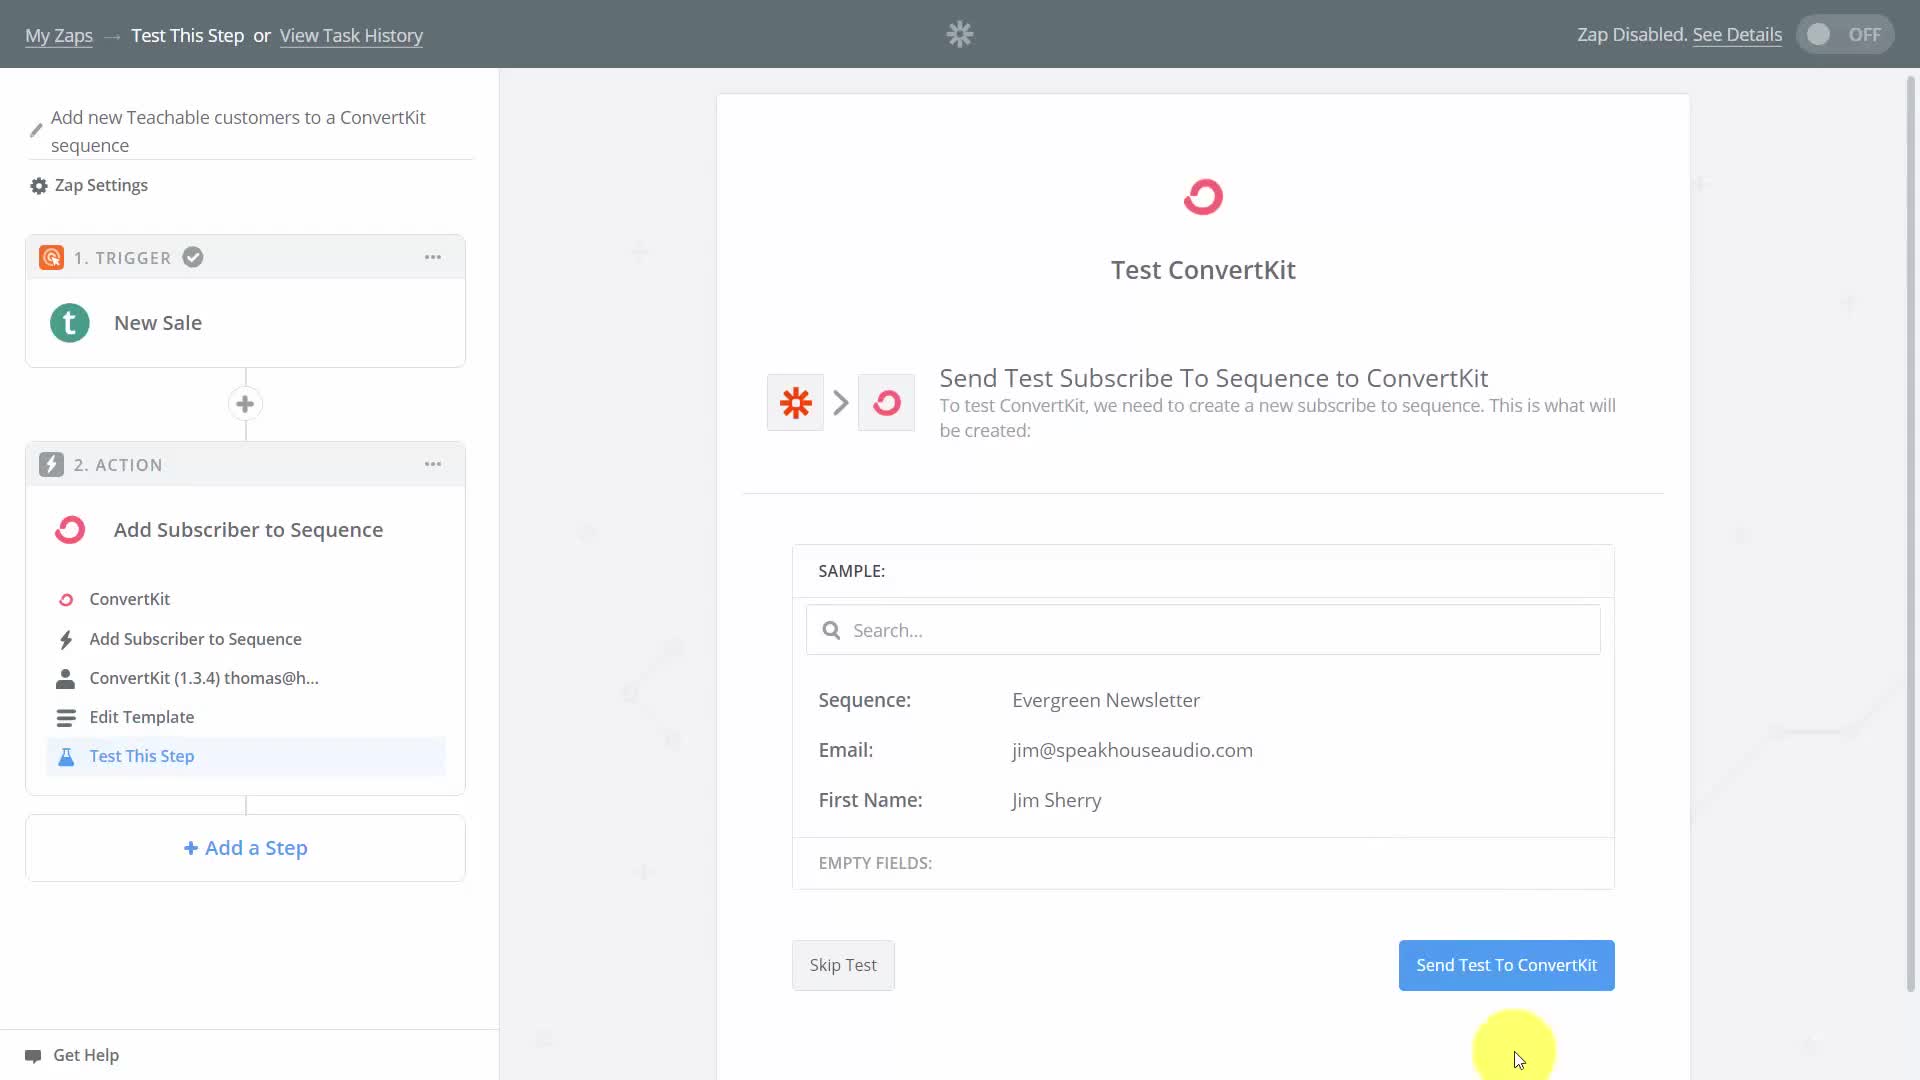Click the magnifier icon in search box
Screen dimensions: 1920x1080
(x=831, y=630)
